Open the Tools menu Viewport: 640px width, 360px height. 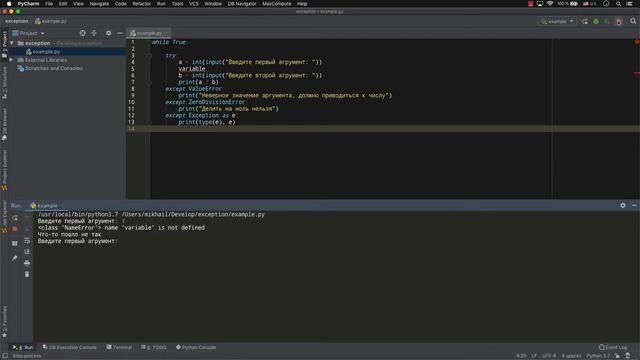pyautogui.click(x=177, y=4)
